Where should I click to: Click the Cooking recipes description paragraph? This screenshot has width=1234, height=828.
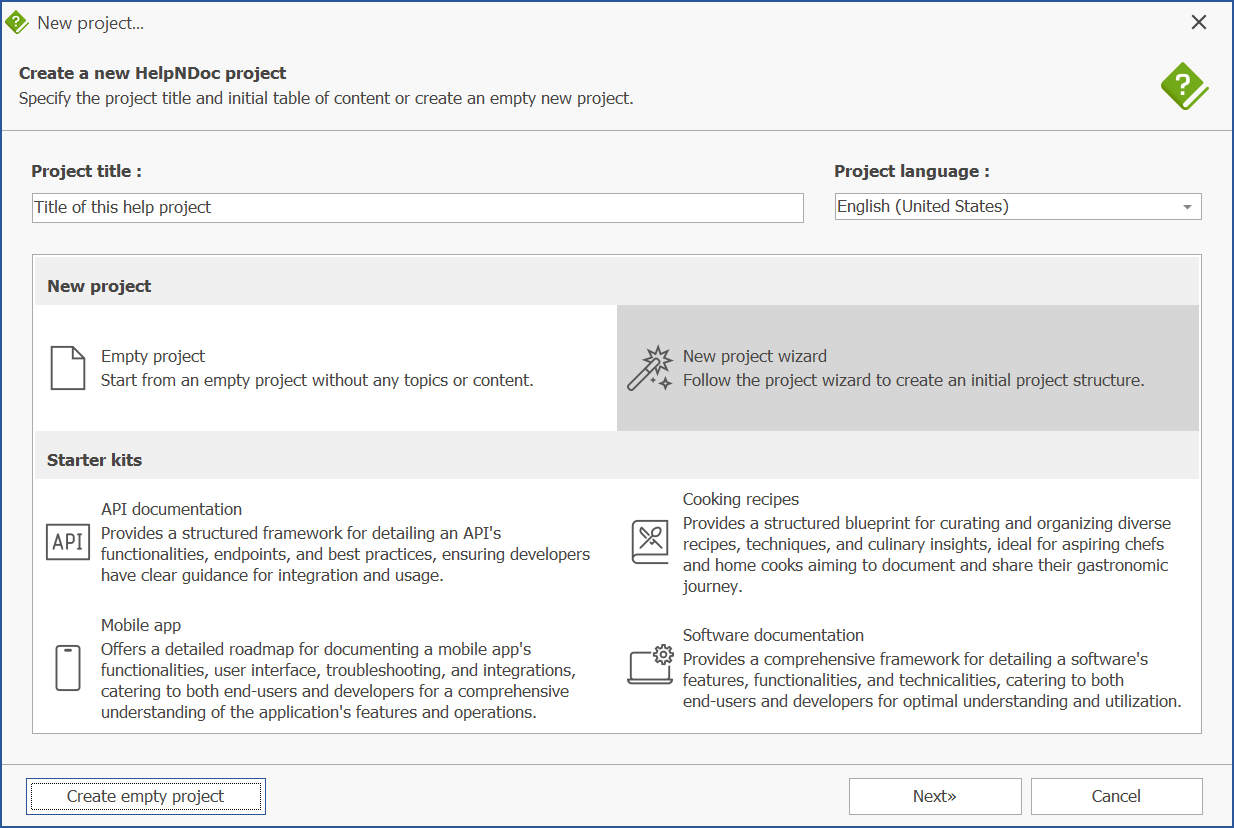click(x=927, y=555)
